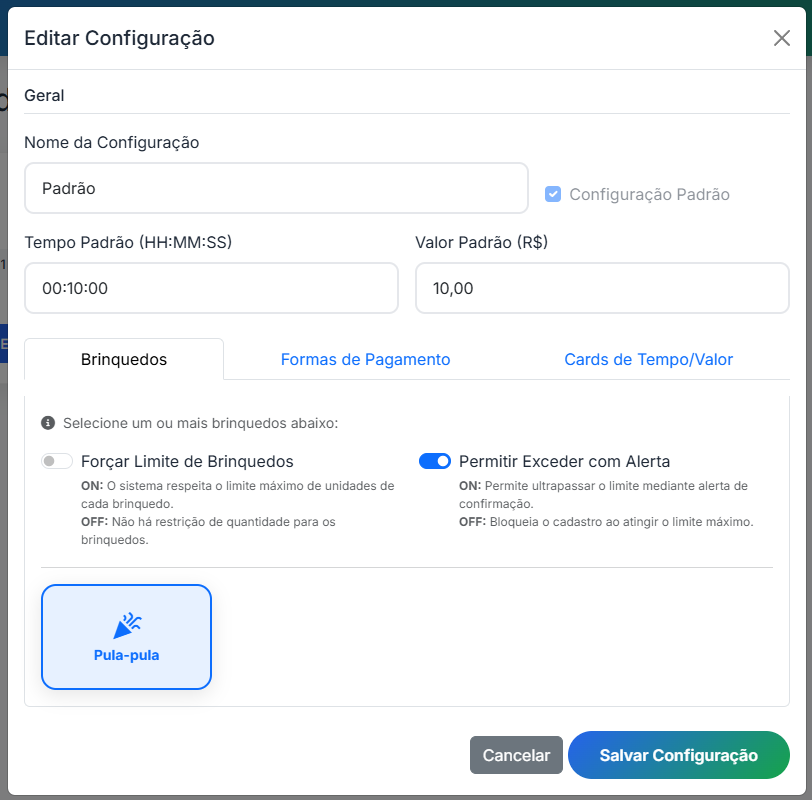Uncheck the Configuração Padrão checkbox
This screenshot has width=812, height=800.
(553, 194)
